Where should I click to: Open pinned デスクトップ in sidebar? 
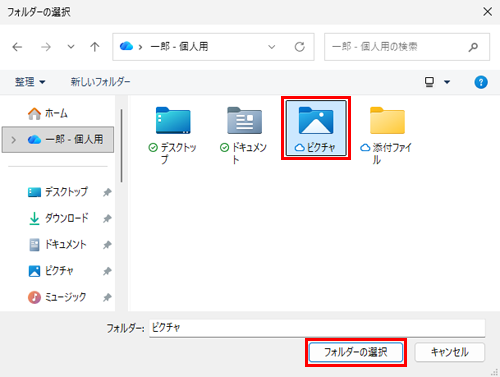(x=58, y=192)
